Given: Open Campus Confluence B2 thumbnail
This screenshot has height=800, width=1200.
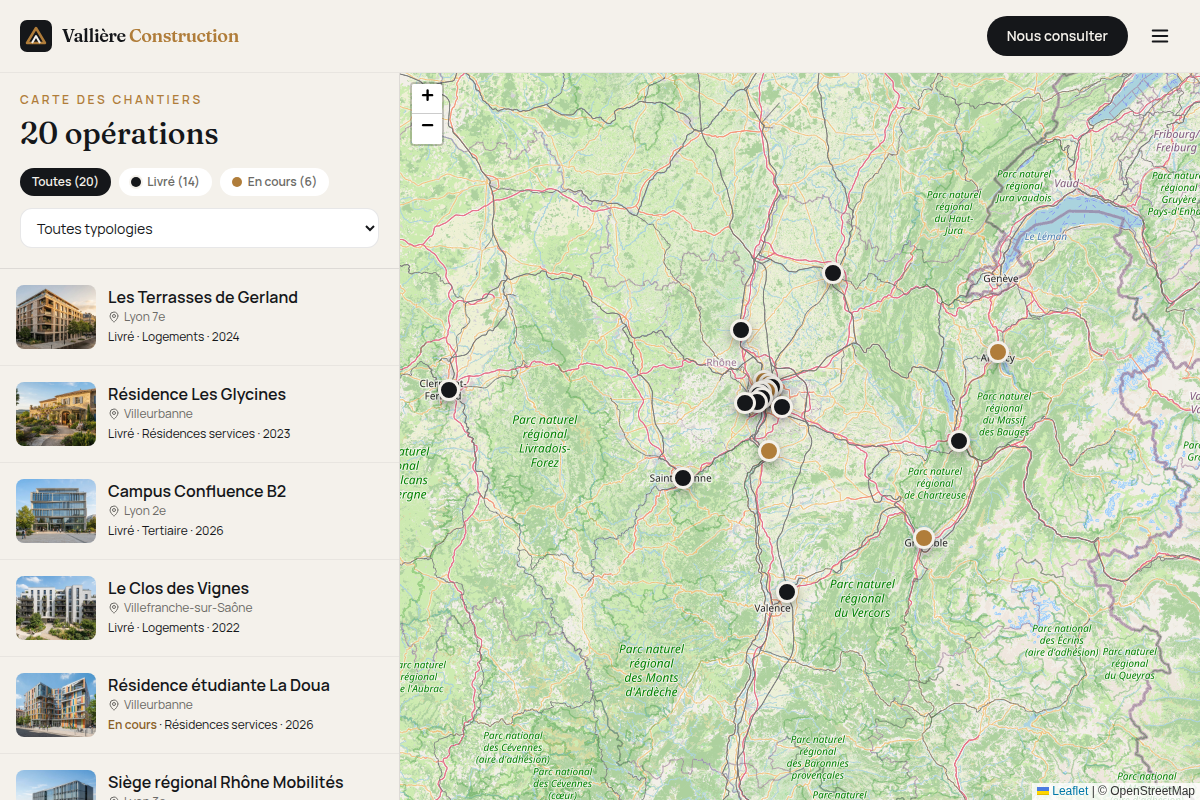Looking at the screenshot, I should (56, 511).
